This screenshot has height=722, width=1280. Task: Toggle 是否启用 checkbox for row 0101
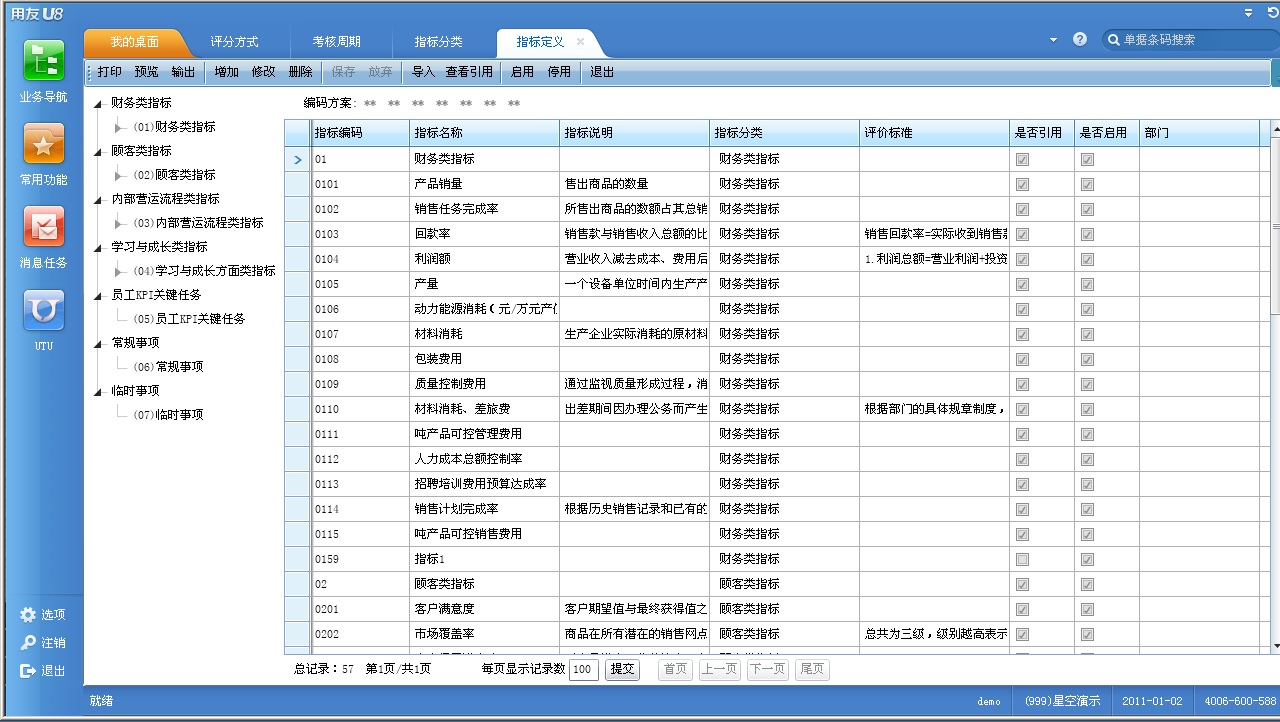(x=1087, y=184)
